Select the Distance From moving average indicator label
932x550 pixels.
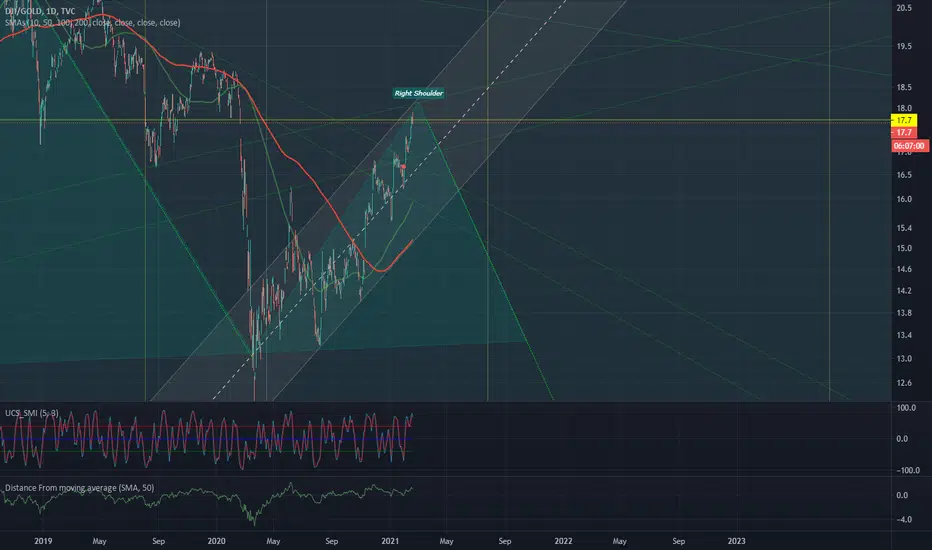[80, 488]
